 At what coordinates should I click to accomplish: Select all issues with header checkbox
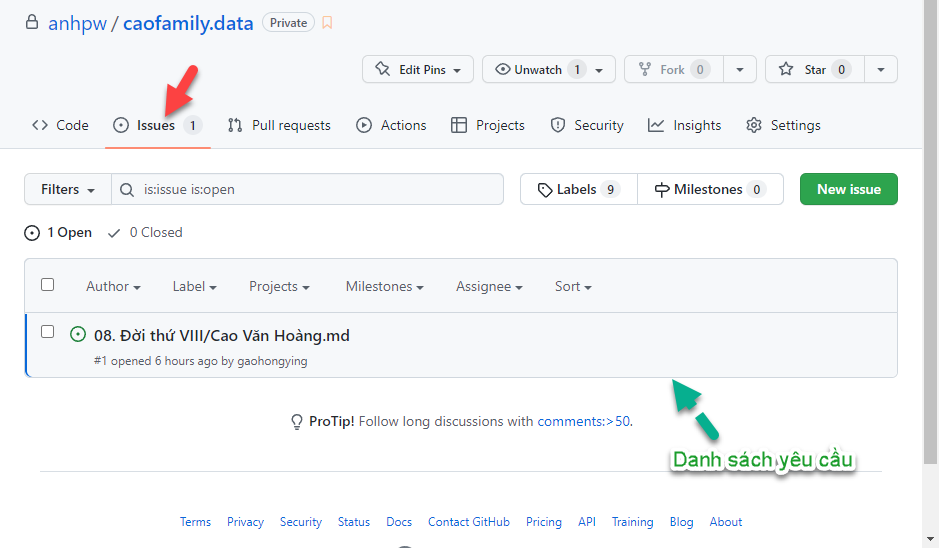pyautogui.click(x=47, y=285)
